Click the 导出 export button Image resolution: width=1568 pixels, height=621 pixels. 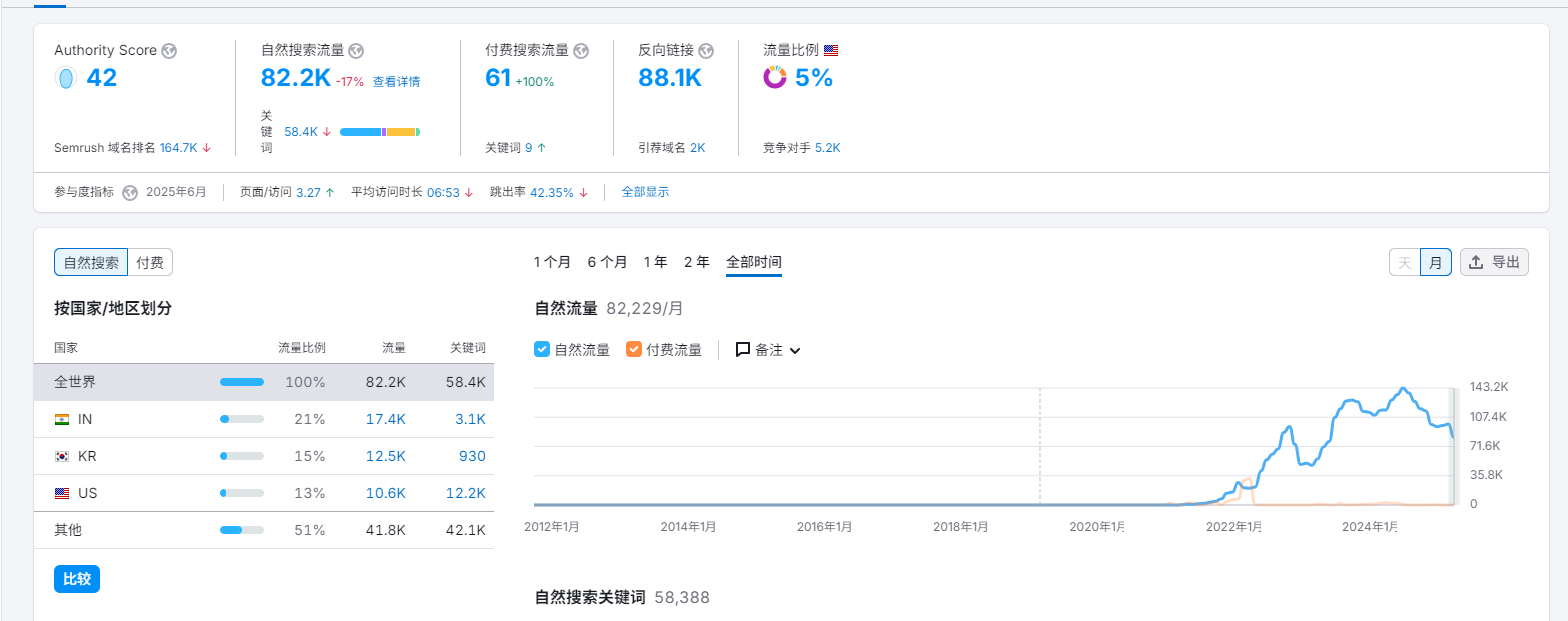point(1494,263)
